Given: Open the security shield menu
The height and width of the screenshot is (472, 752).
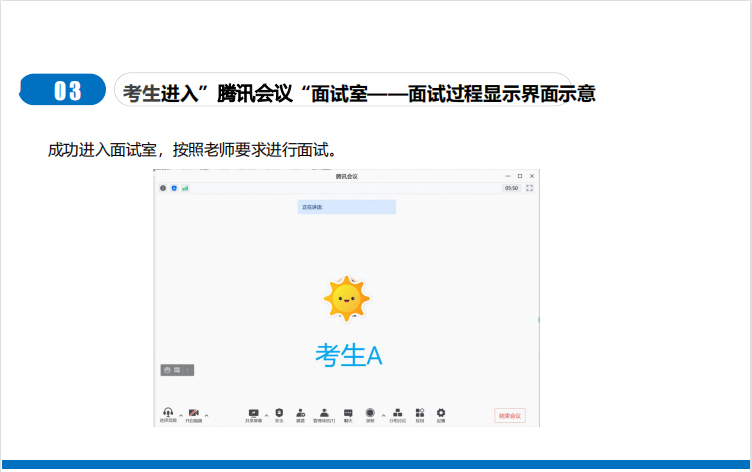Looking at the screenshot, I should point(279,413).
